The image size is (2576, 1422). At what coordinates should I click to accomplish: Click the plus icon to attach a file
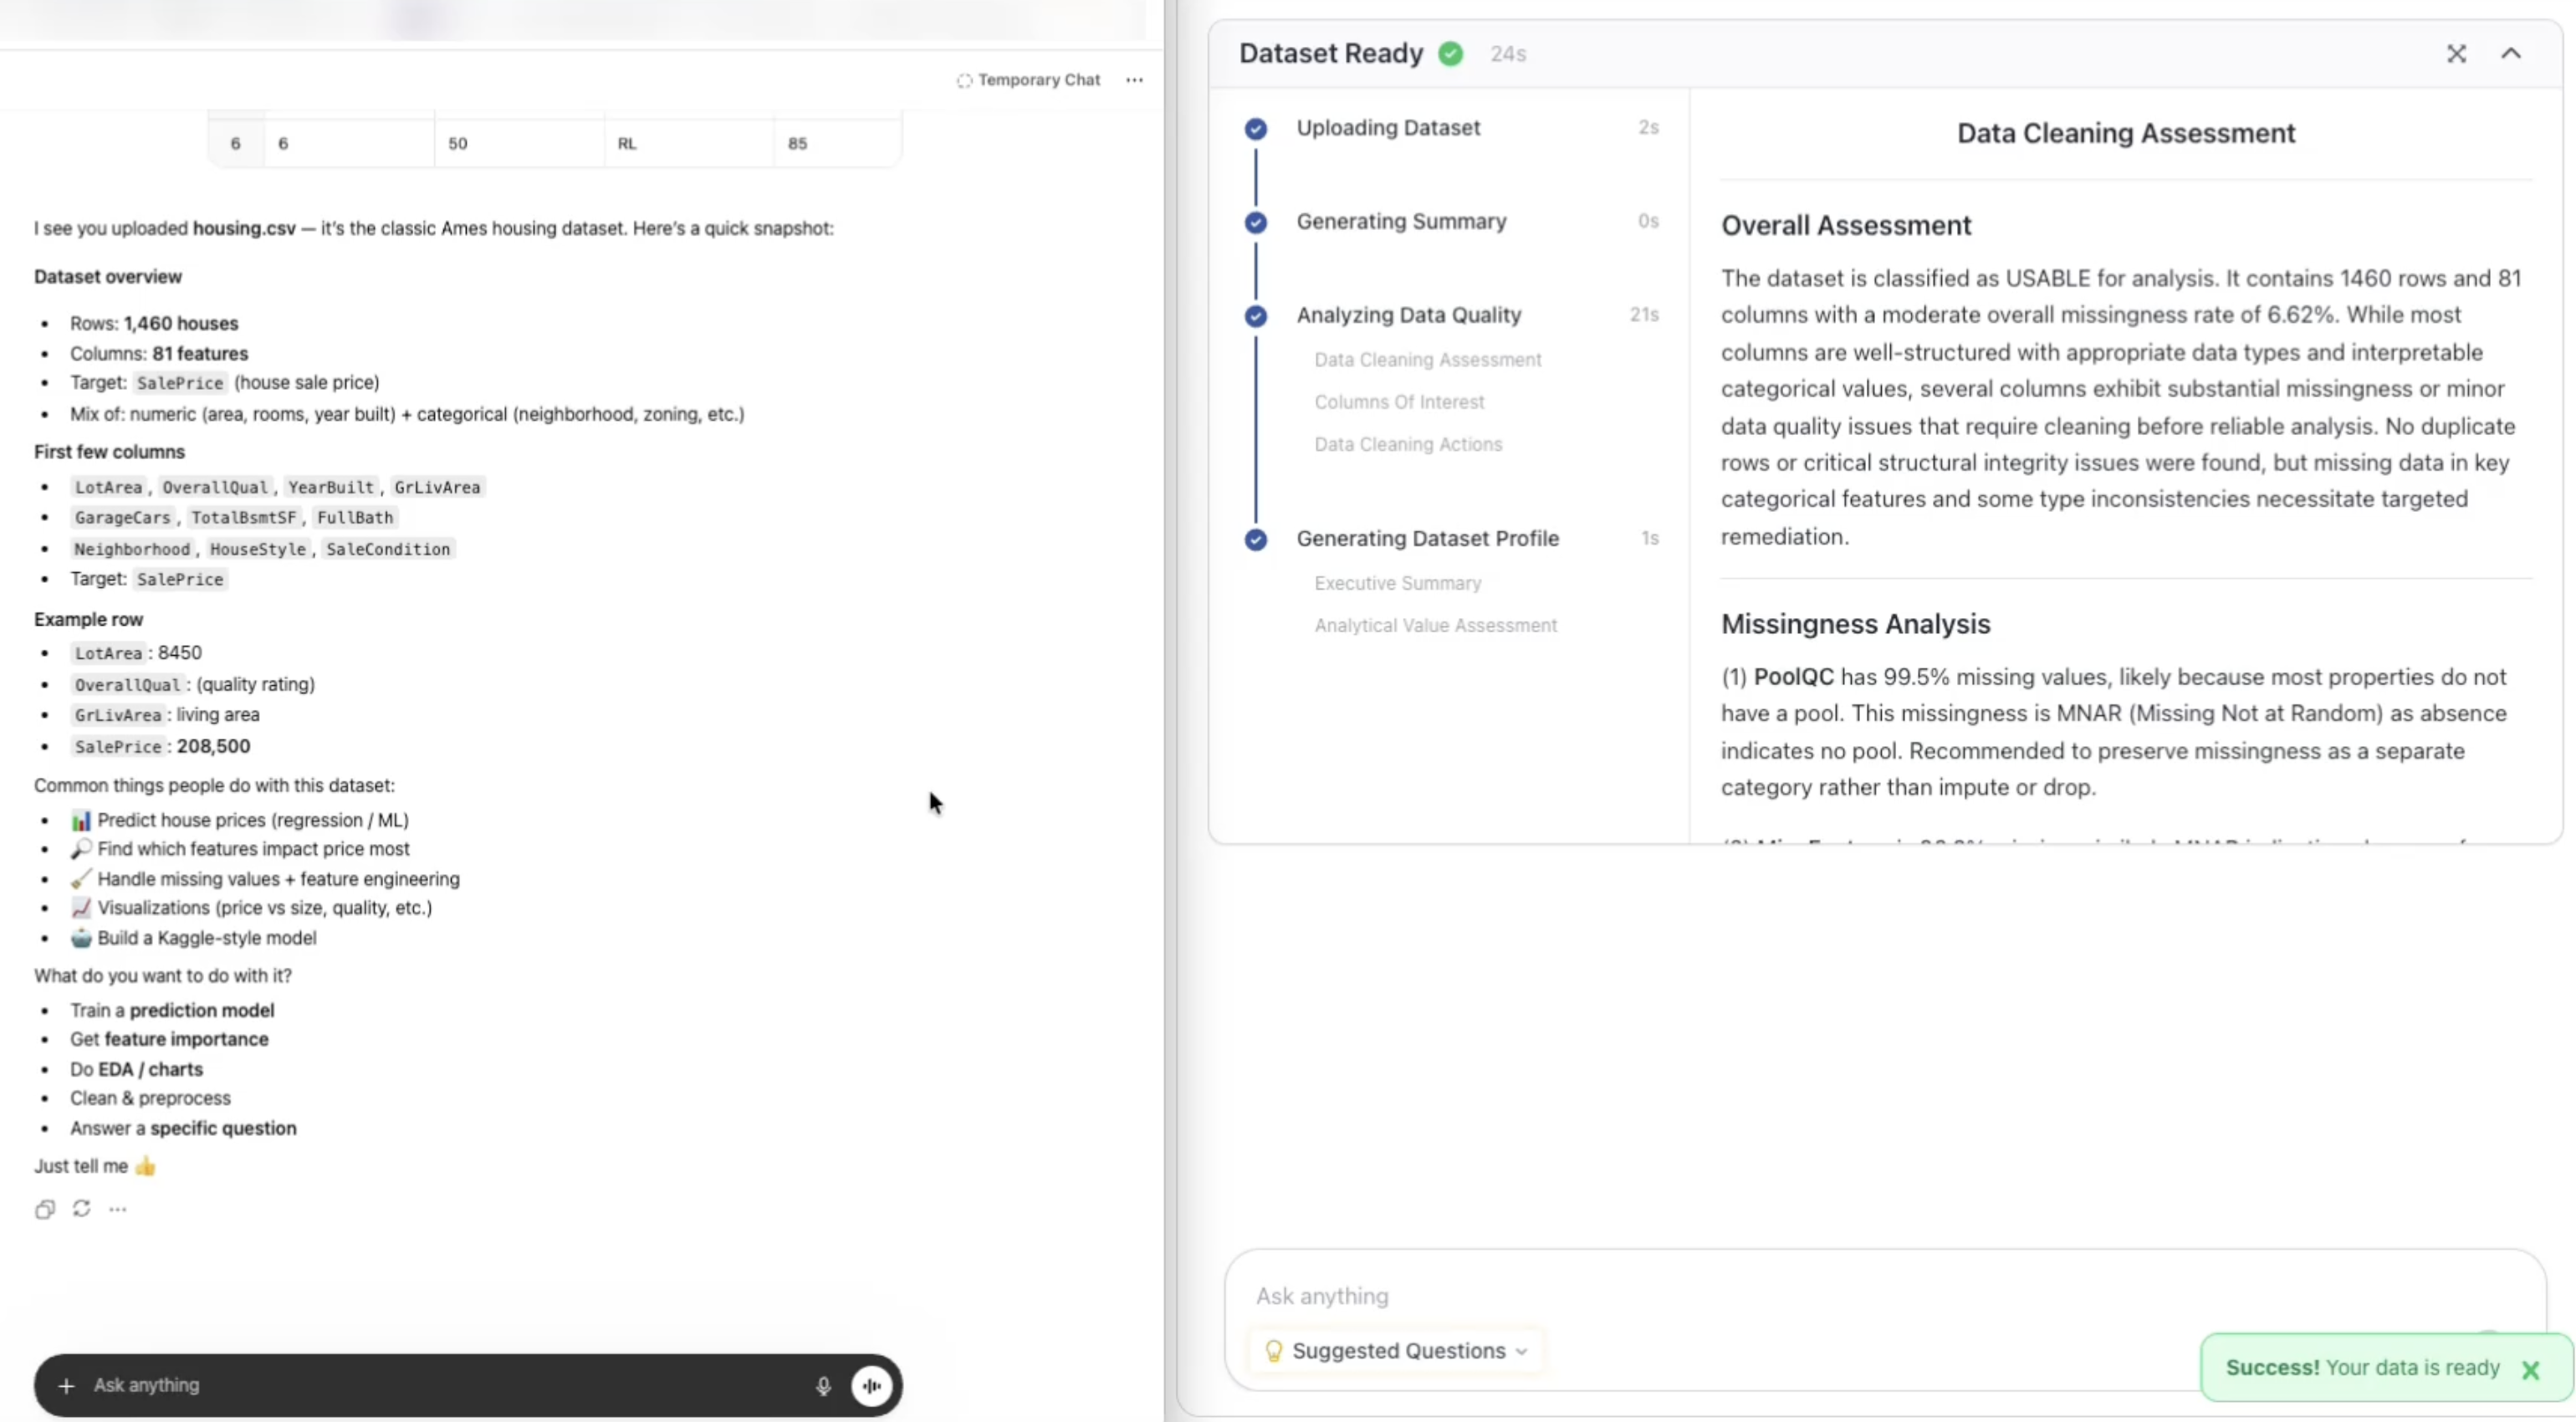(x=64, y=1385)
